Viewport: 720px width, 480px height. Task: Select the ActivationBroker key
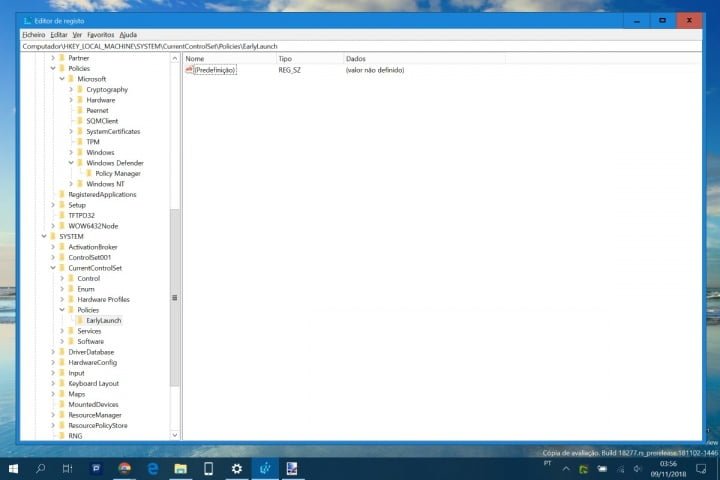coord(93,247)
